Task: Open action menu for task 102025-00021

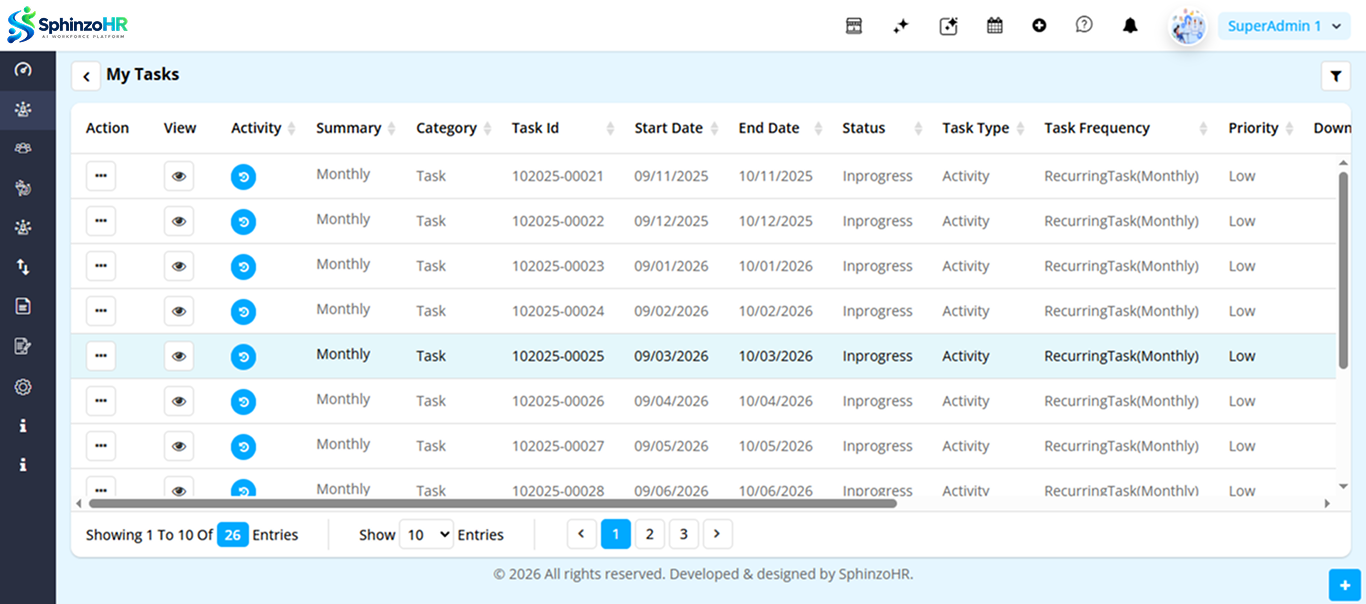Action: click(101, 176)
